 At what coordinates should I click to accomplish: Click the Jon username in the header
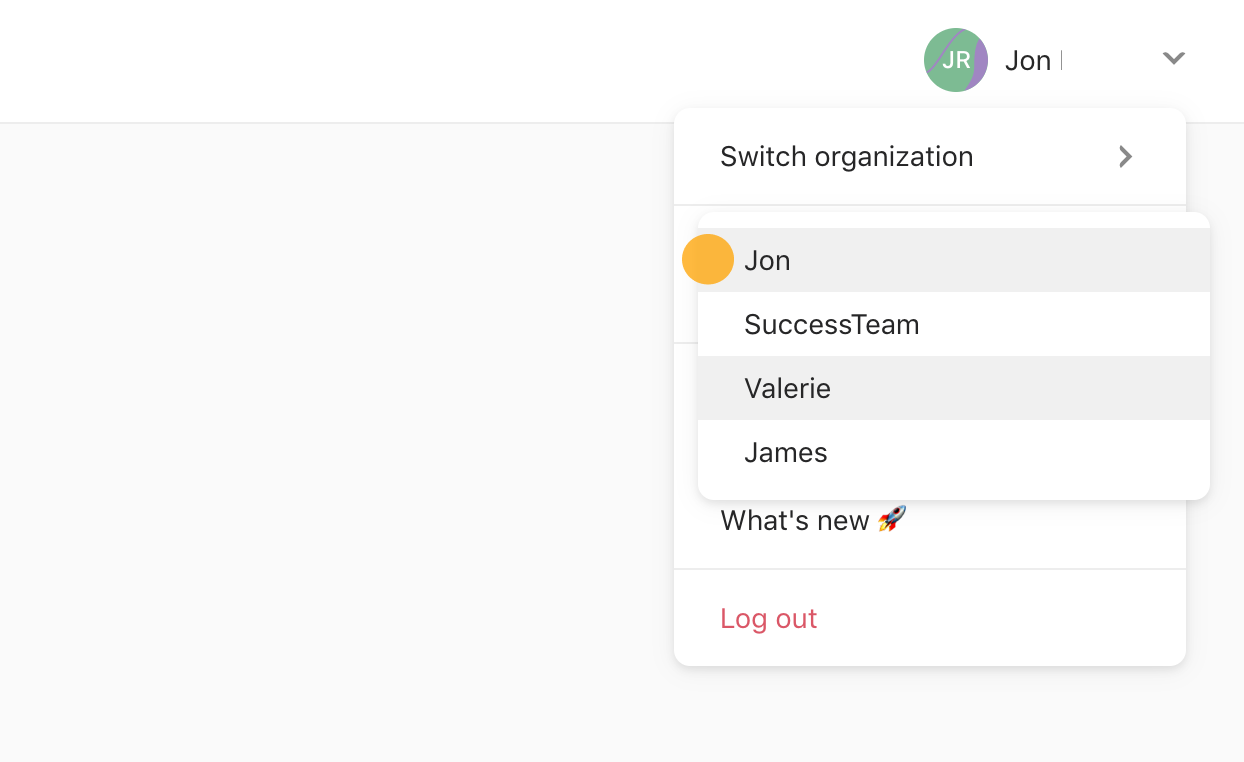1027,61
